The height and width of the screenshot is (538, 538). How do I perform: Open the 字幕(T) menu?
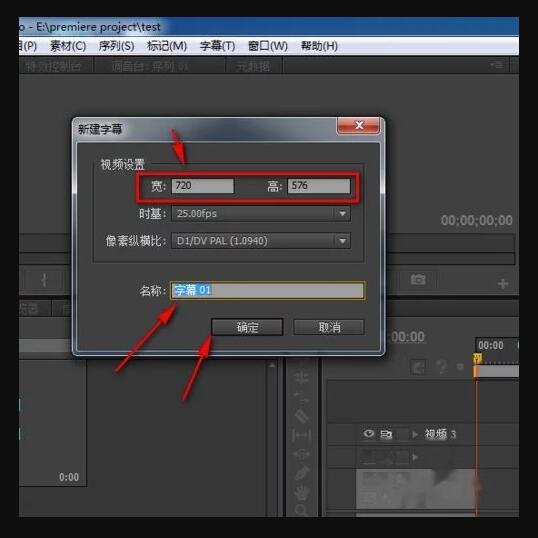[x=217, y=46]
